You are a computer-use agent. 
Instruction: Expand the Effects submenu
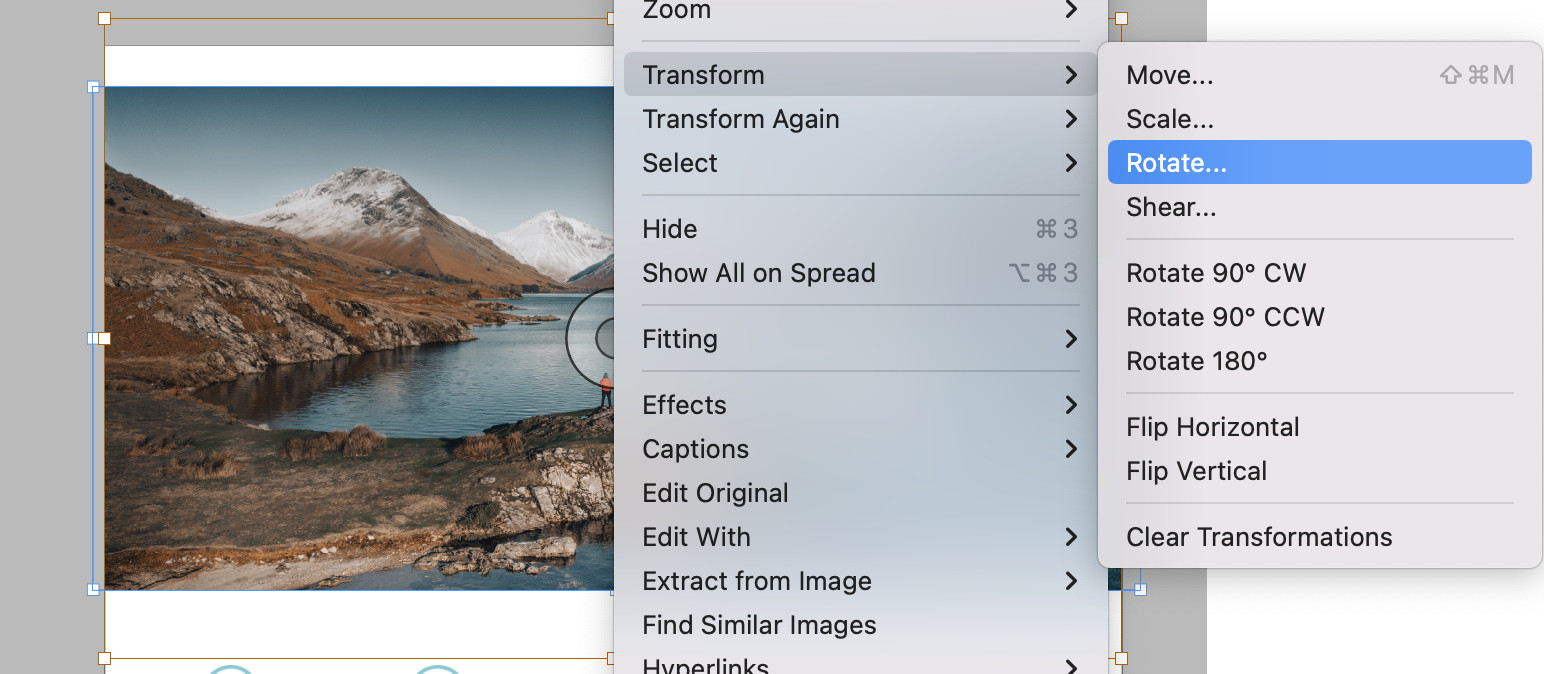(x=860, y=405)
